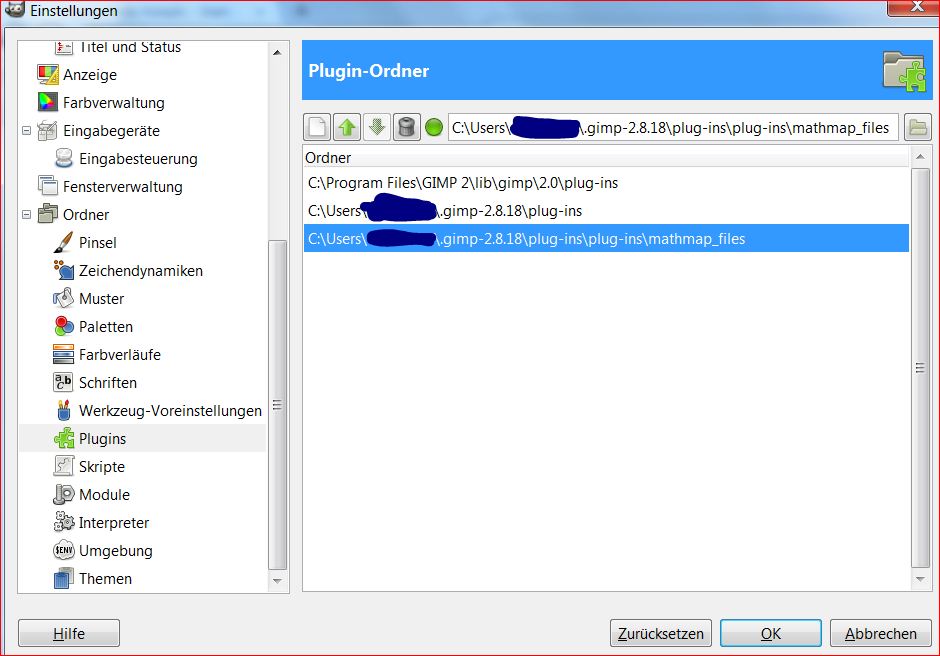Click the folder list scroll down arrow

(920, 579)
